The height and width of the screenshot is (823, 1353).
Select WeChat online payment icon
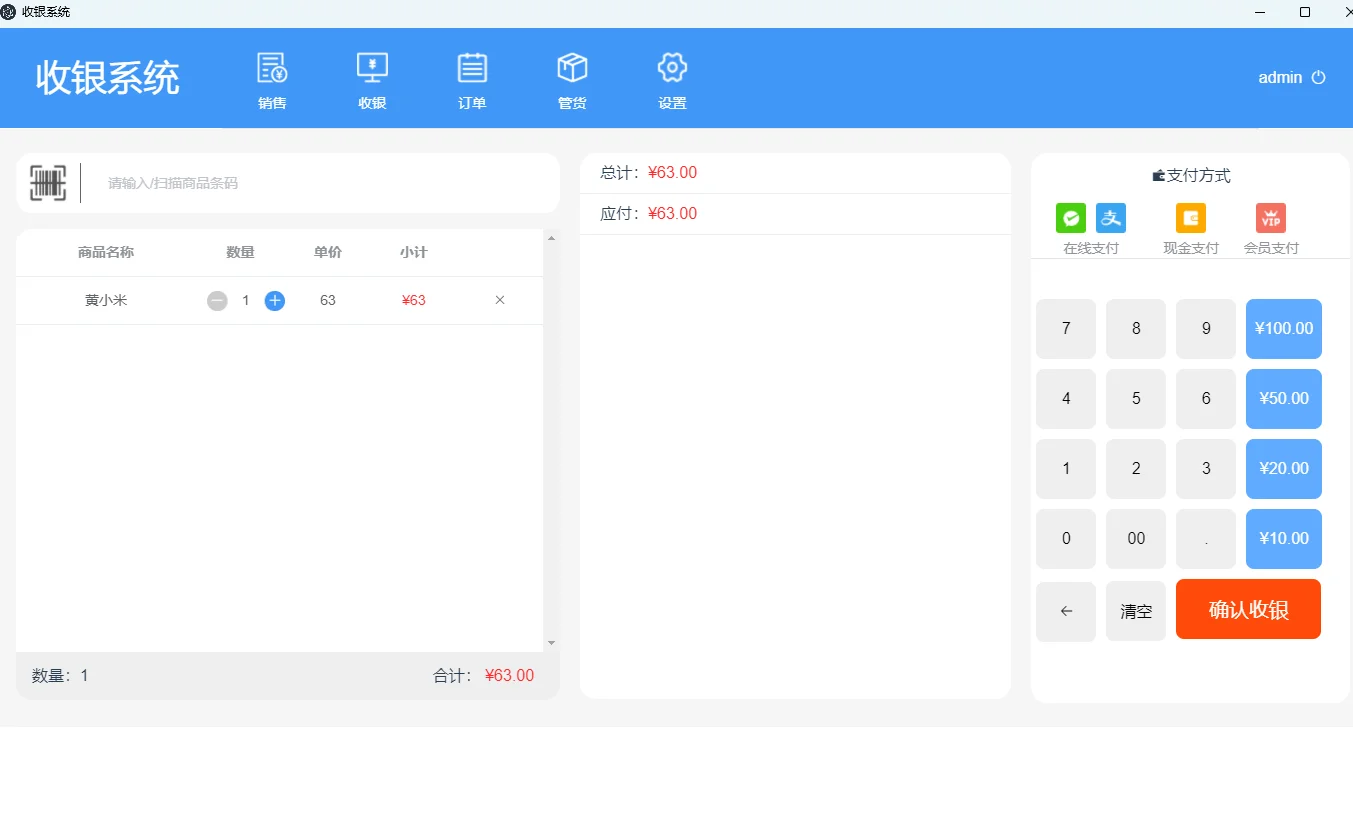tap(1071, 218)
